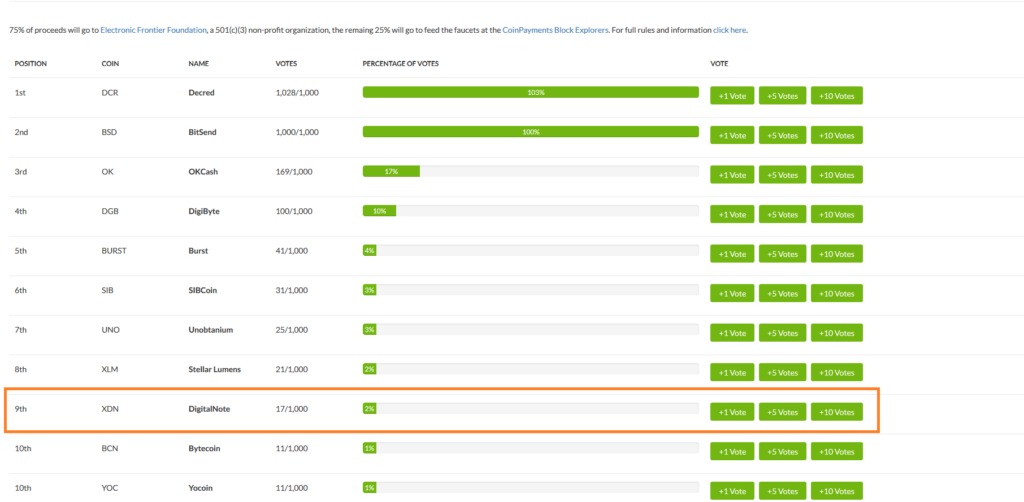This screenshot has width=1024, height=502.
Task: Cast +1 Vote for OKCash
Action: pyautogui.click(x=732, y=174)
